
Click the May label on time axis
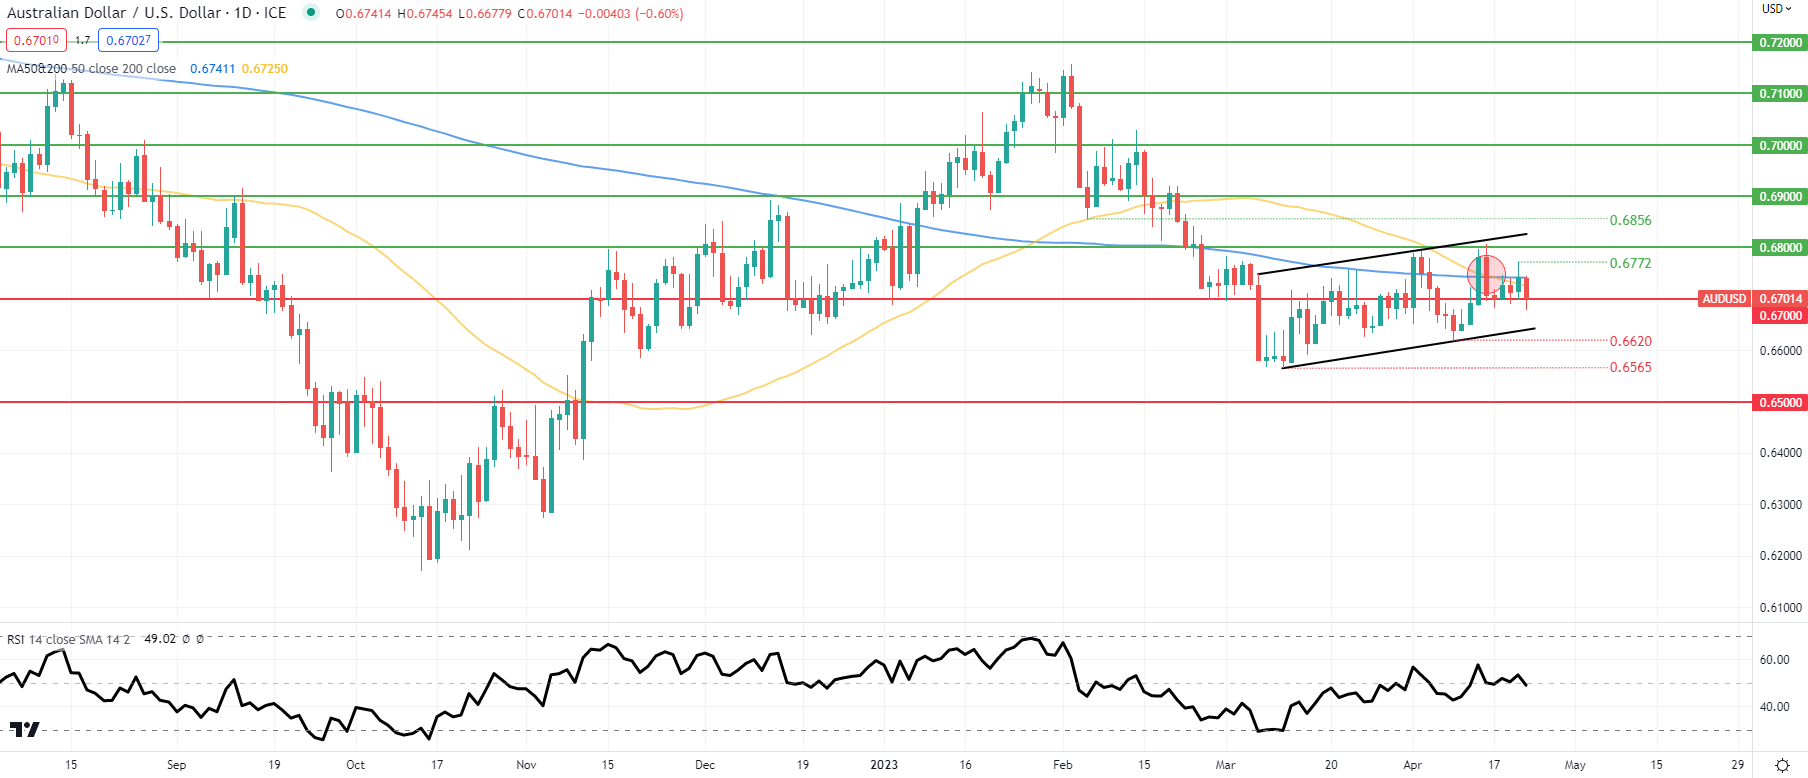pos(1575,765)
